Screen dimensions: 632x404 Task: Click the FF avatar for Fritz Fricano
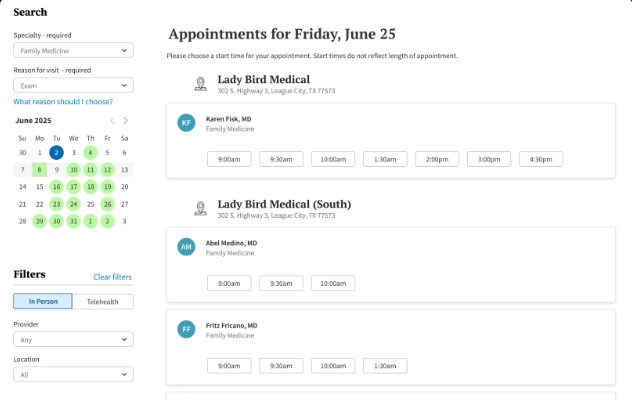click(x=186, y=329)
